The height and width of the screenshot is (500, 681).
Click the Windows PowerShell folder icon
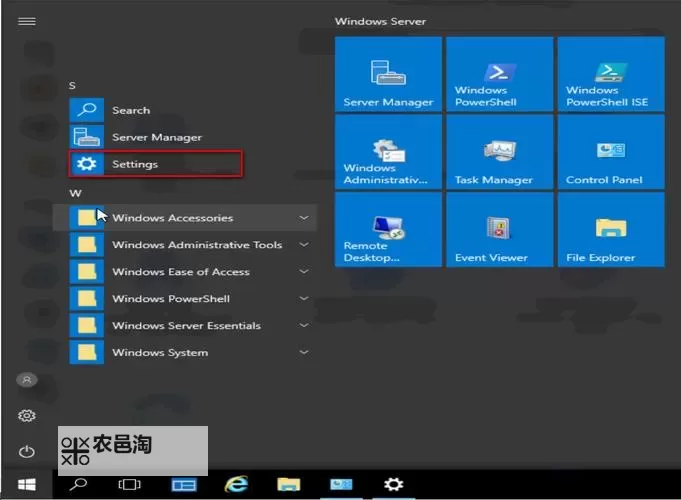pos(86,298)
